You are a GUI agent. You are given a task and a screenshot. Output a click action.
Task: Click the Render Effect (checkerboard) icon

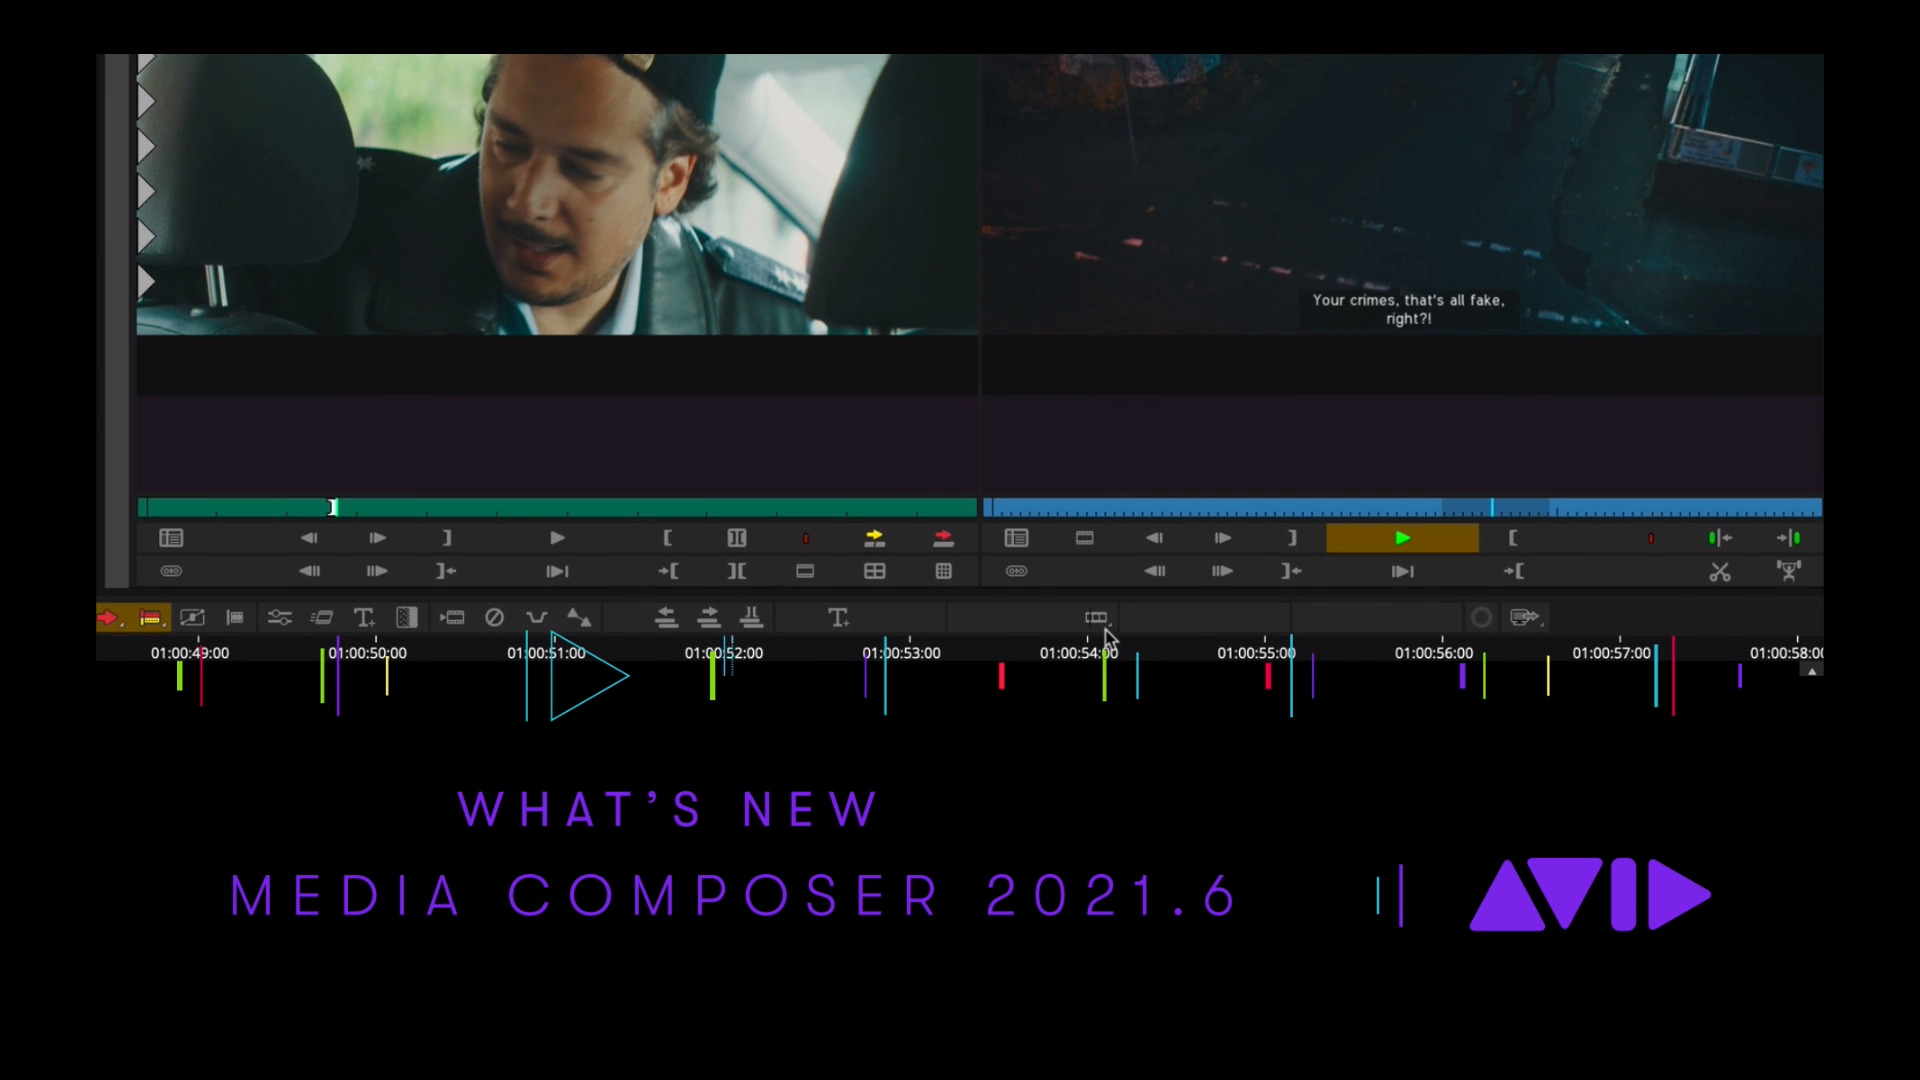tap(407, 616)
